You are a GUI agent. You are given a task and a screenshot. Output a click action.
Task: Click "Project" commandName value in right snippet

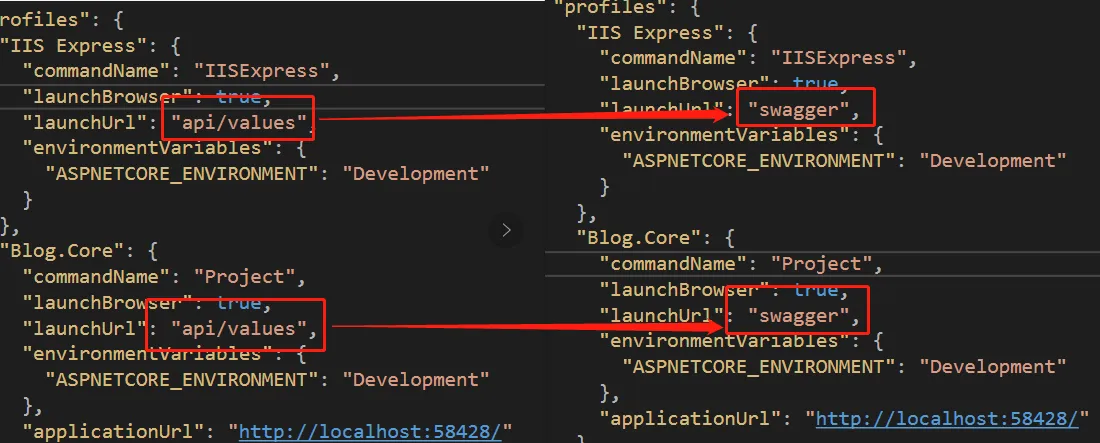[821, 264]
